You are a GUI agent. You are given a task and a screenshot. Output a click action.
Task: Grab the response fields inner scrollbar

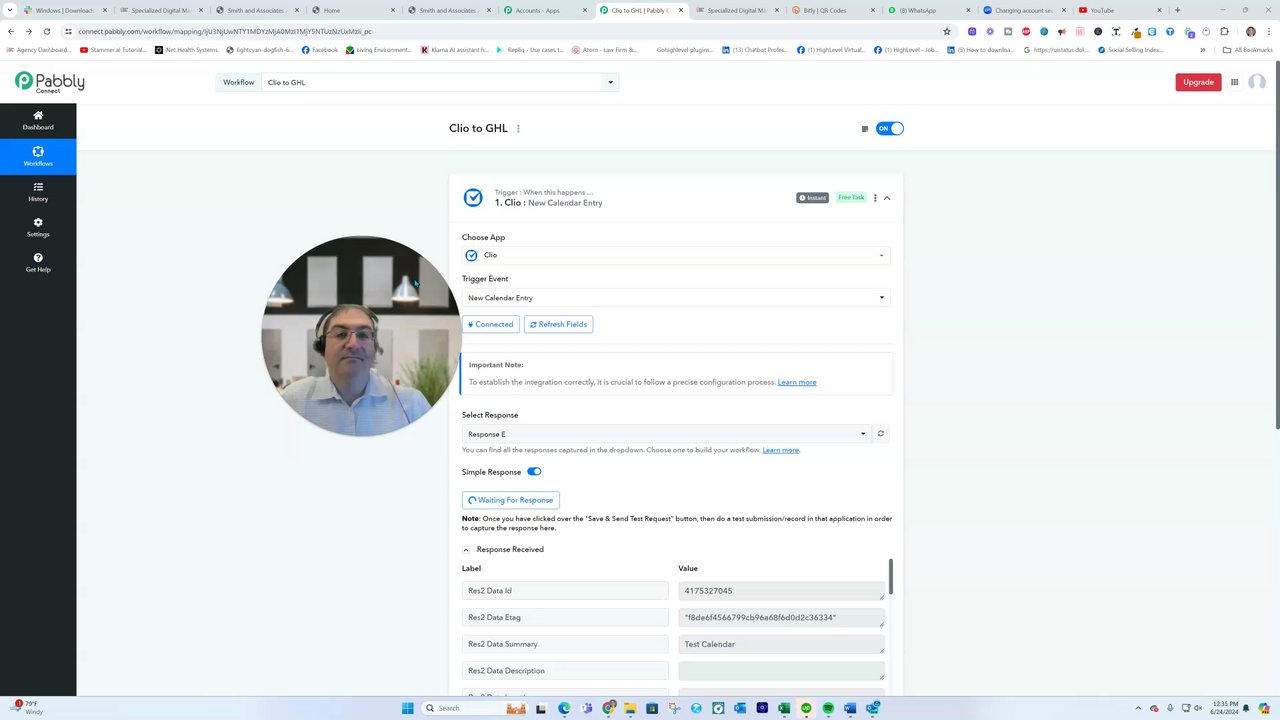tap(890, 576)
